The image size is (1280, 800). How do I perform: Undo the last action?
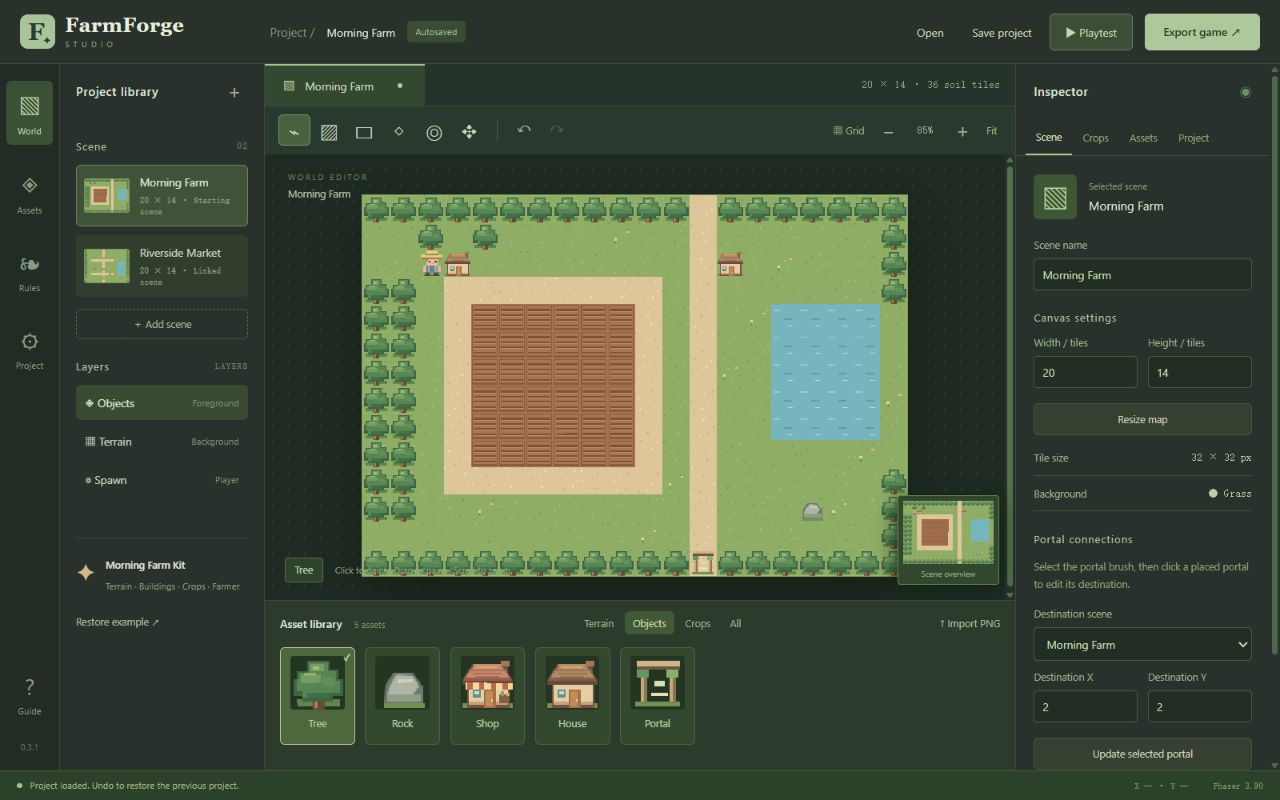pyautogui.click(x=524, y=130)
